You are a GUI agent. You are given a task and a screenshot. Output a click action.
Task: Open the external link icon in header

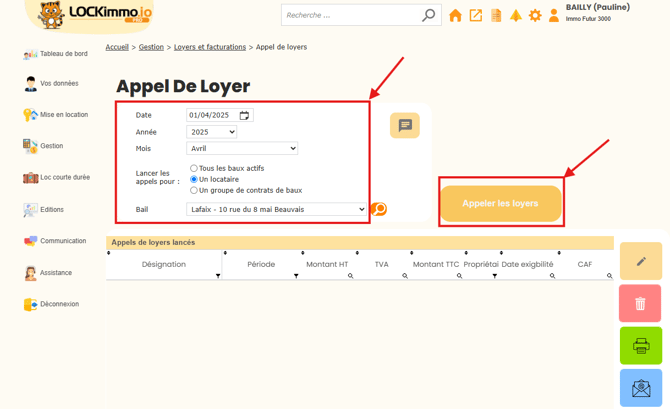tap(476, 15)
